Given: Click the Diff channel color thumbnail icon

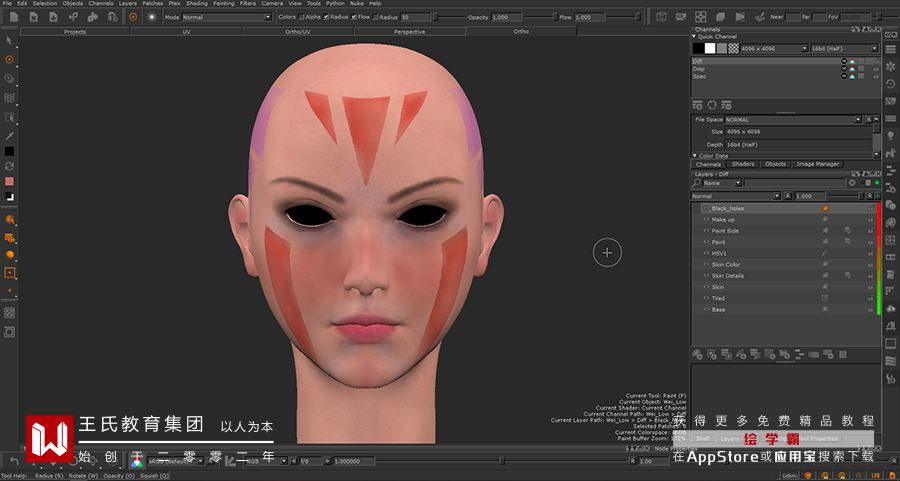Looking at the screenshot, I should tap(852, 61).
